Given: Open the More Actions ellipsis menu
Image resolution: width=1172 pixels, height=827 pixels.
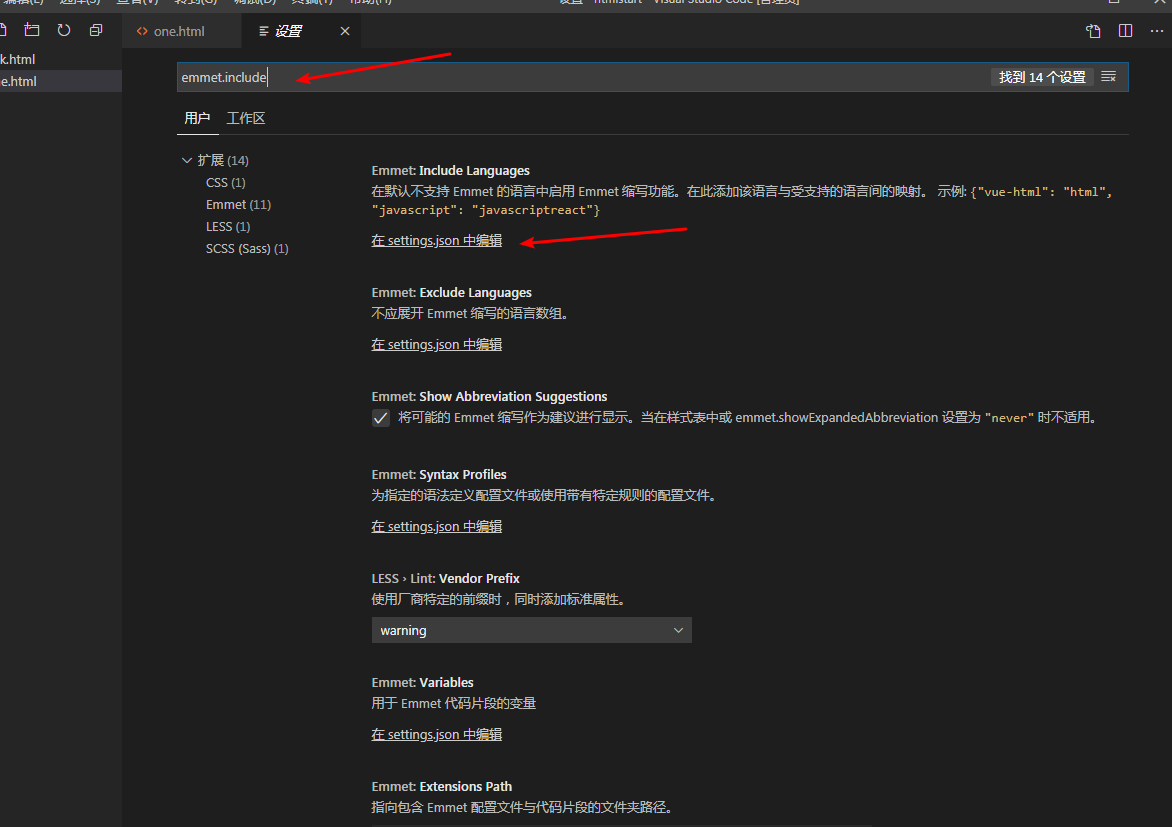Looking at the screenshot, I should tap(1157, 31).
